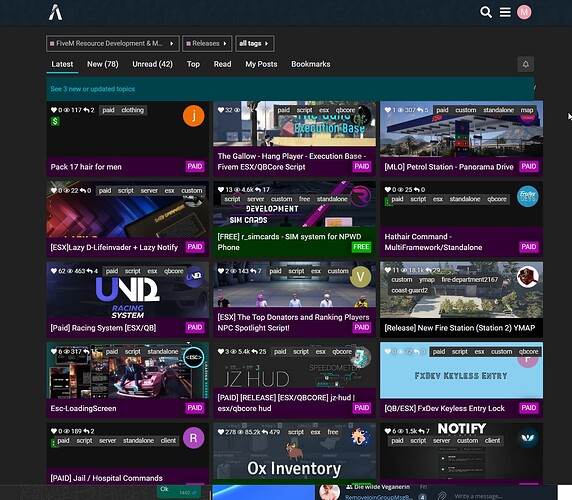Click PAID badge on Esc-LoadingScreen card

pyautogui.click(x=194, y=408)
